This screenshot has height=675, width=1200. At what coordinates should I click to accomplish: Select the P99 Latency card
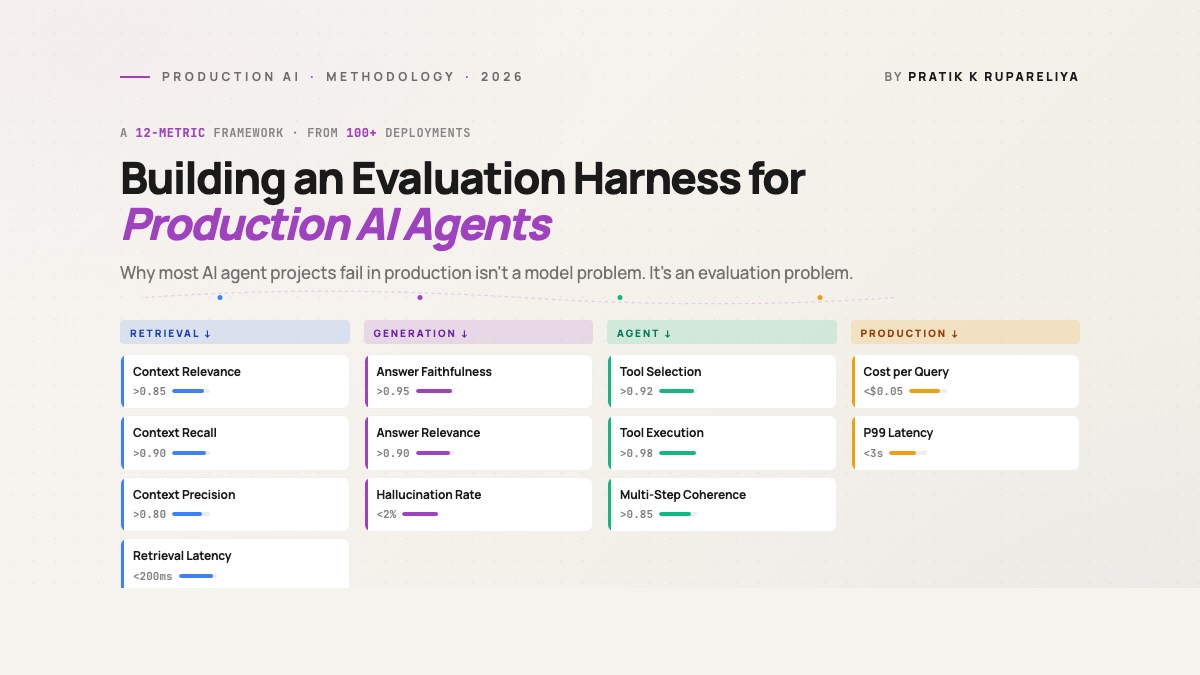tap(965, 443)
